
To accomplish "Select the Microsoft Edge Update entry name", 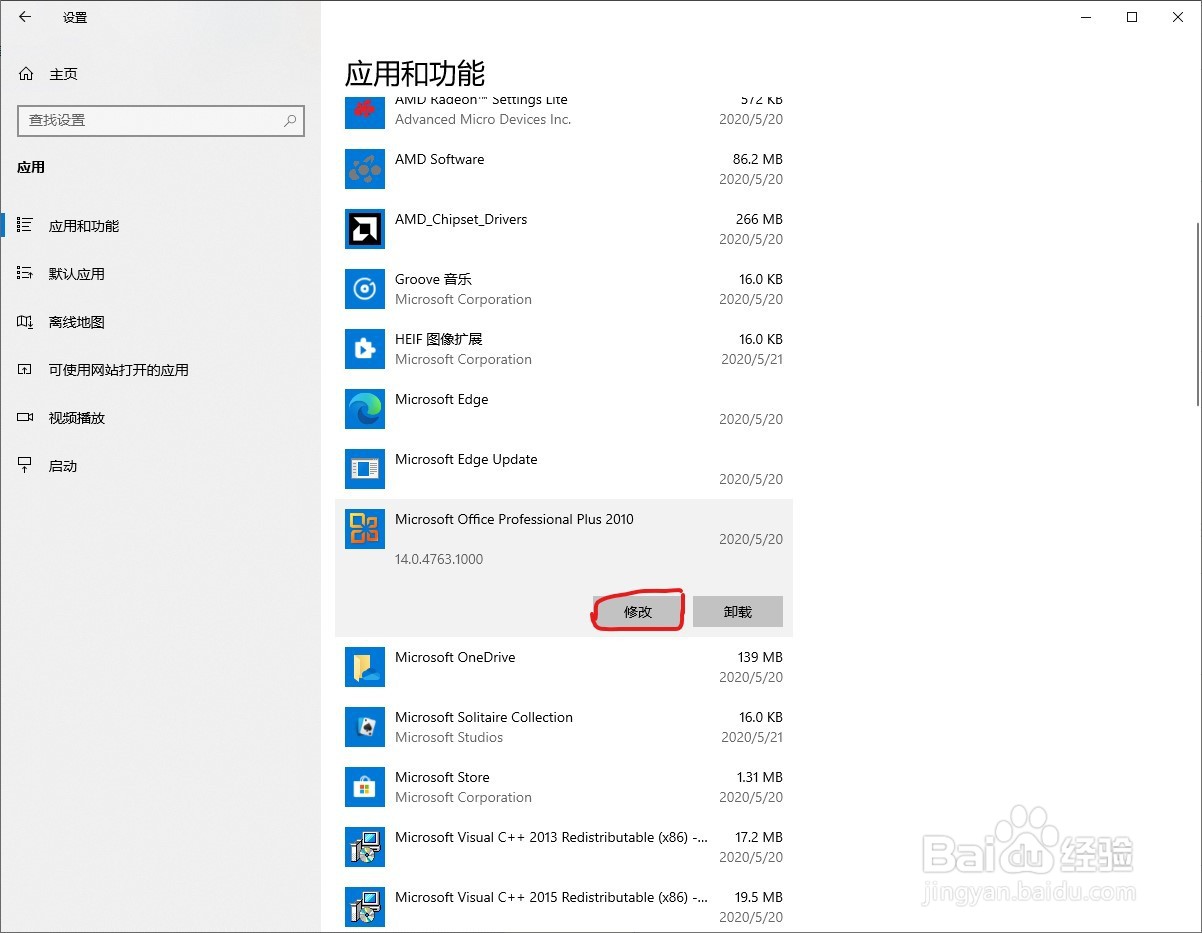I will (466, 459).
